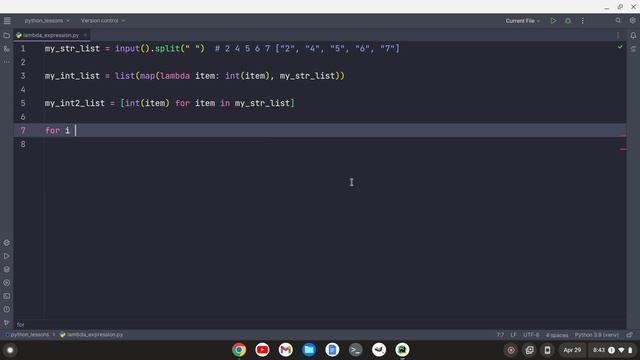Click the red error stripe marker
640x360 pixels.
(622, 136)
